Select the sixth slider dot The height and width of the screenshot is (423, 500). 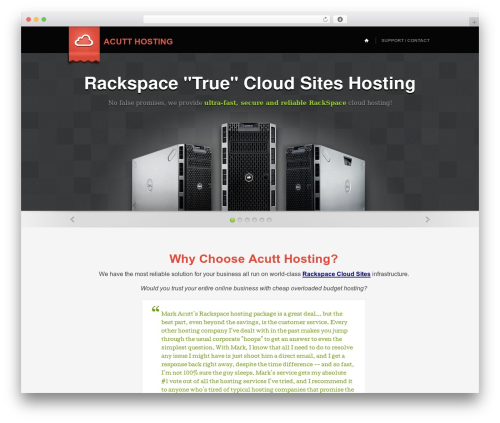coord(269,220)
